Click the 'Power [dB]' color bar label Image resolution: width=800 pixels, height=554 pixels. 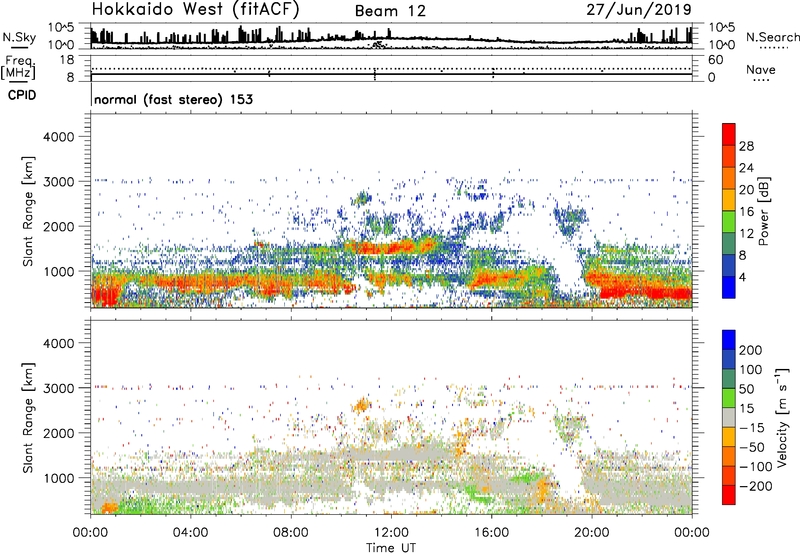click(x=764, y=211)
